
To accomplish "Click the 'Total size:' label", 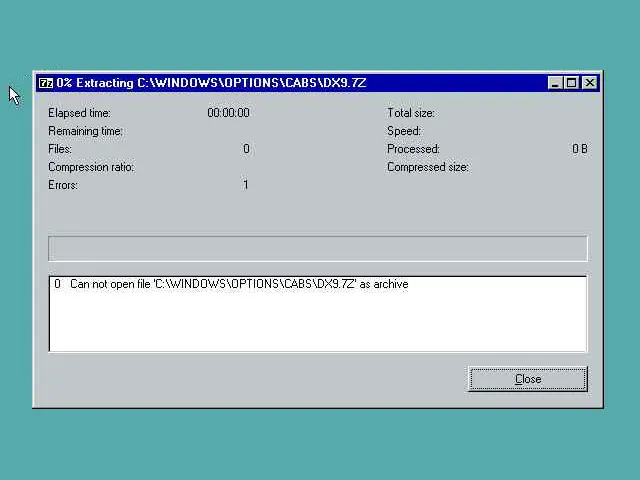I will coord(411,113).
